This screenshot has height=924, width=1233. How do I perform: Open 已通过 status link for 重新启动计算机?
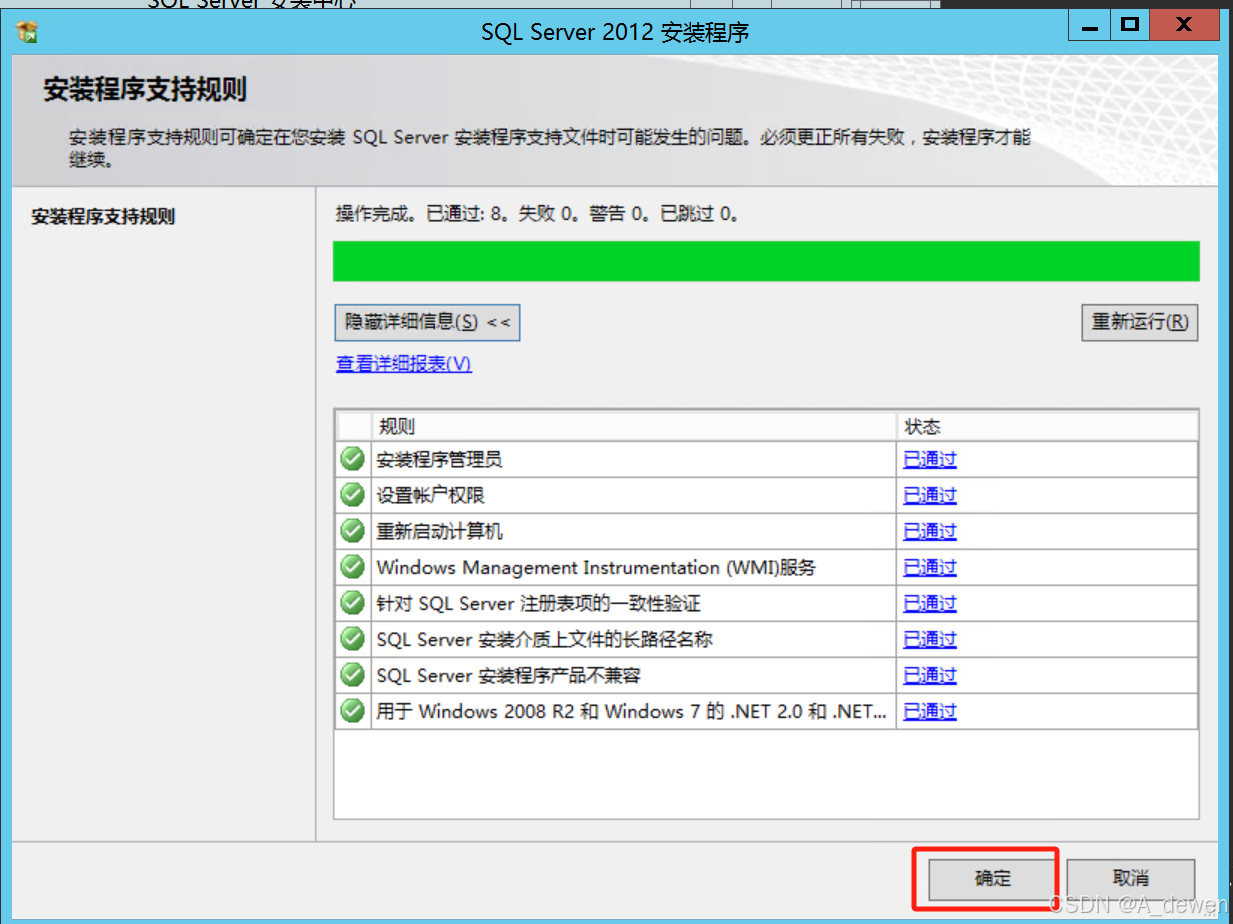point(930,532)
